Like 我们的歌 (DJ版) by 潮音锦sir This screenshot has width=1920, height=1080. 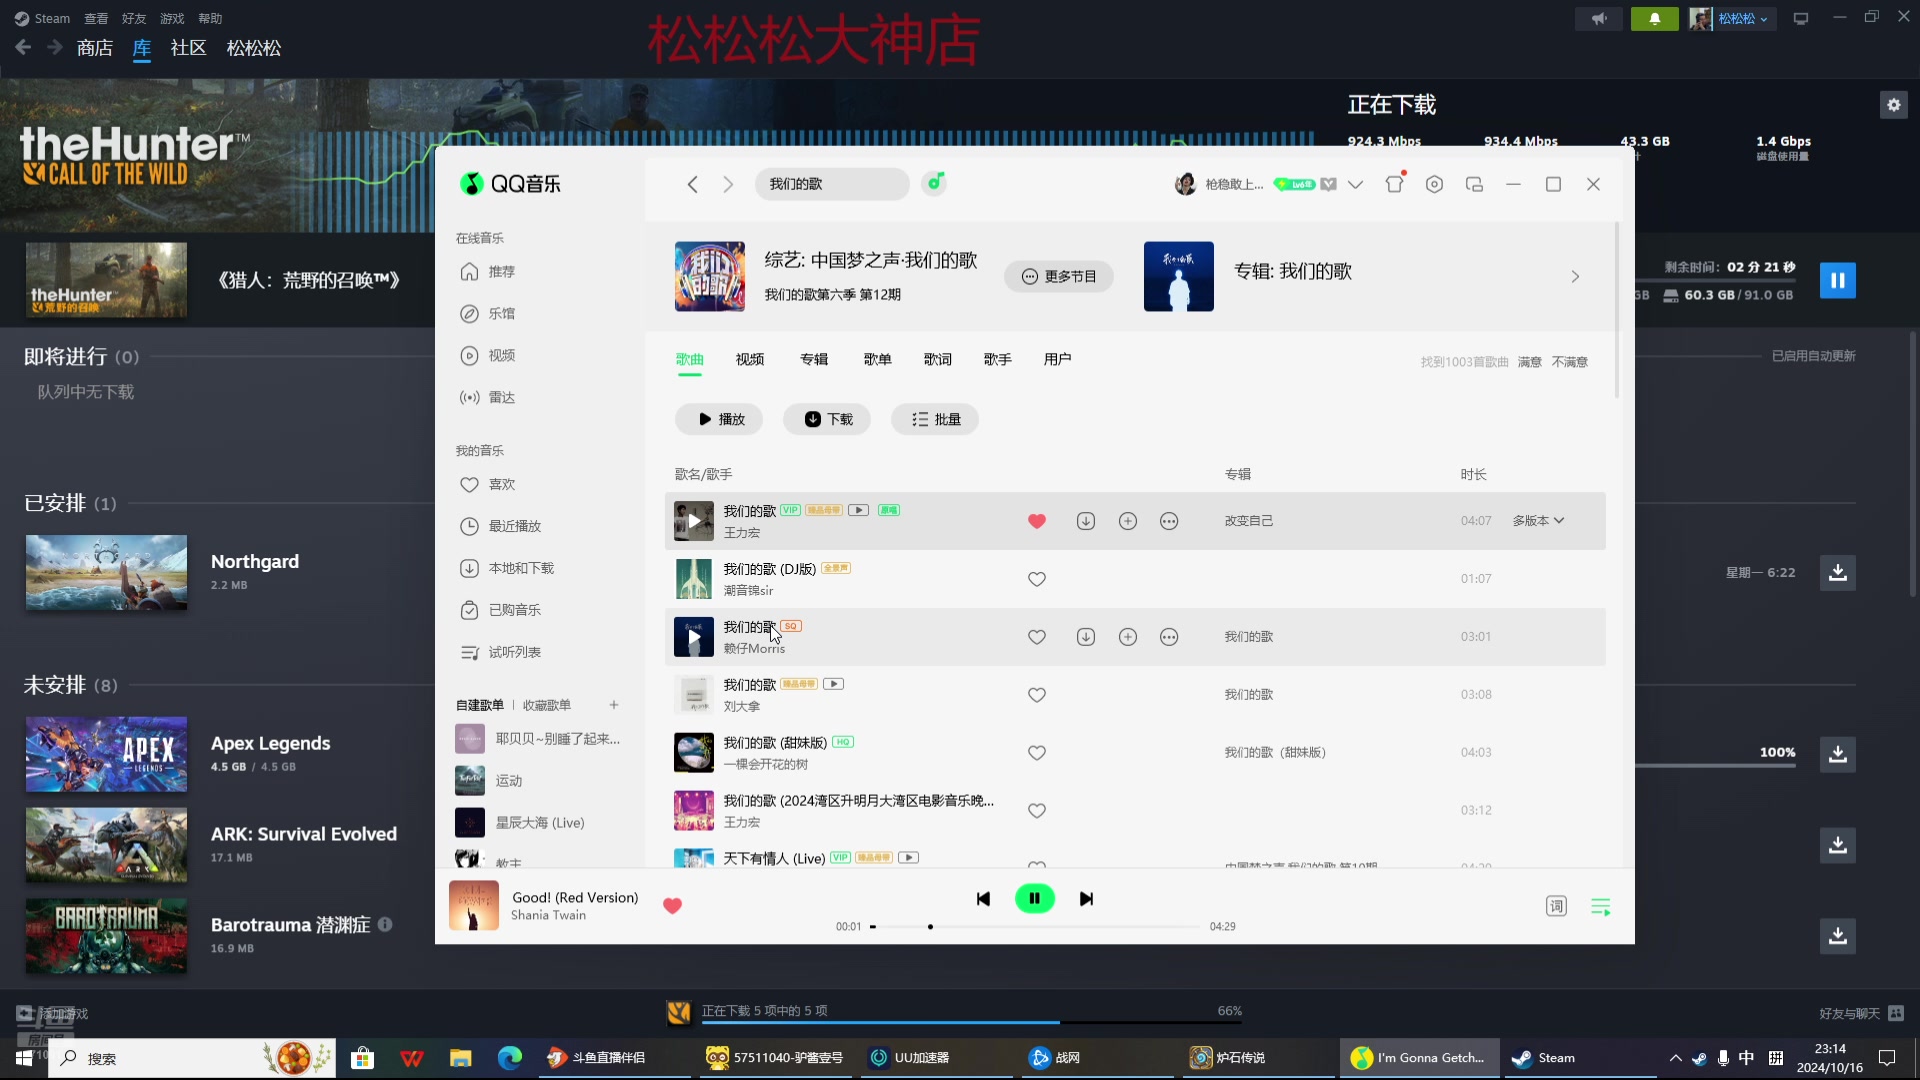1037,579
